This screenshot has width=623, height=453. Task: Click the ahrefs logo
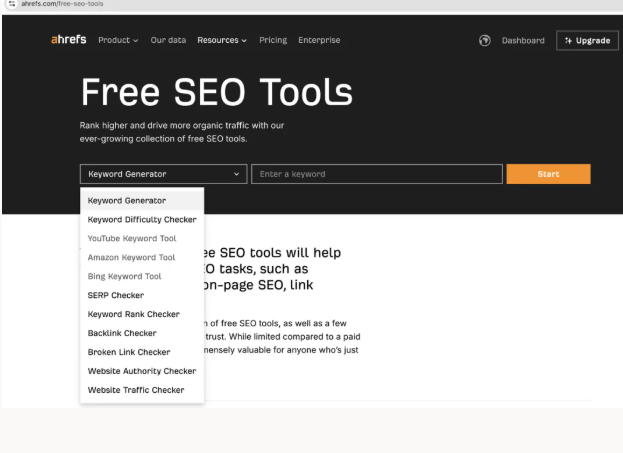[x=68, y=40]
